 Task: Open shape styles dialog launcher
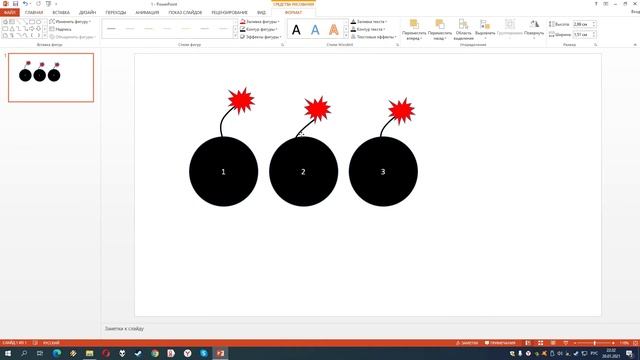pyautogui.click(x=282, y=45)
